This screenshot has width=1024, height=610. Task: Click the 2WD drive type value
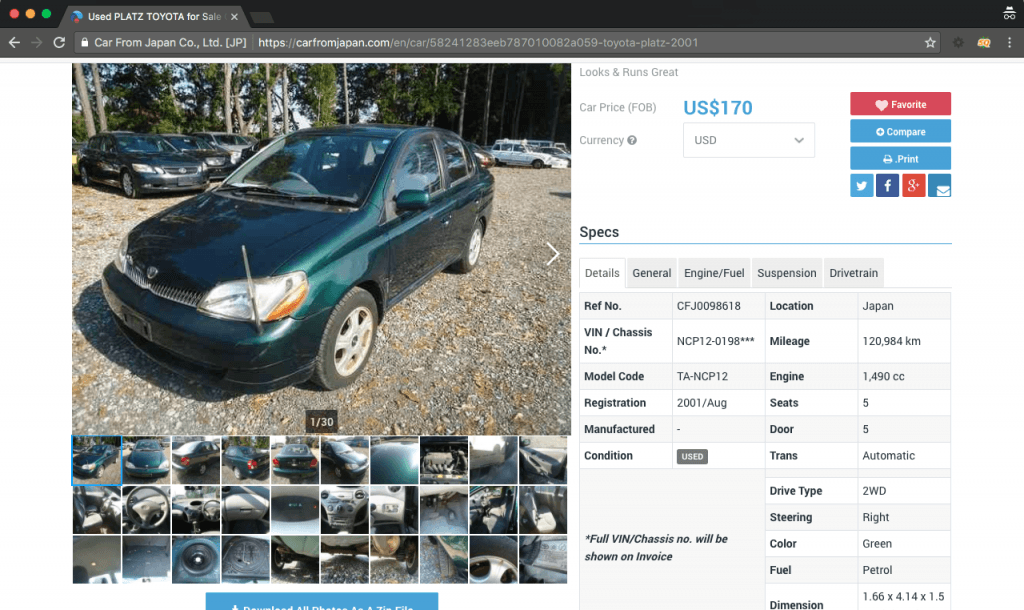tap(874, 490)
